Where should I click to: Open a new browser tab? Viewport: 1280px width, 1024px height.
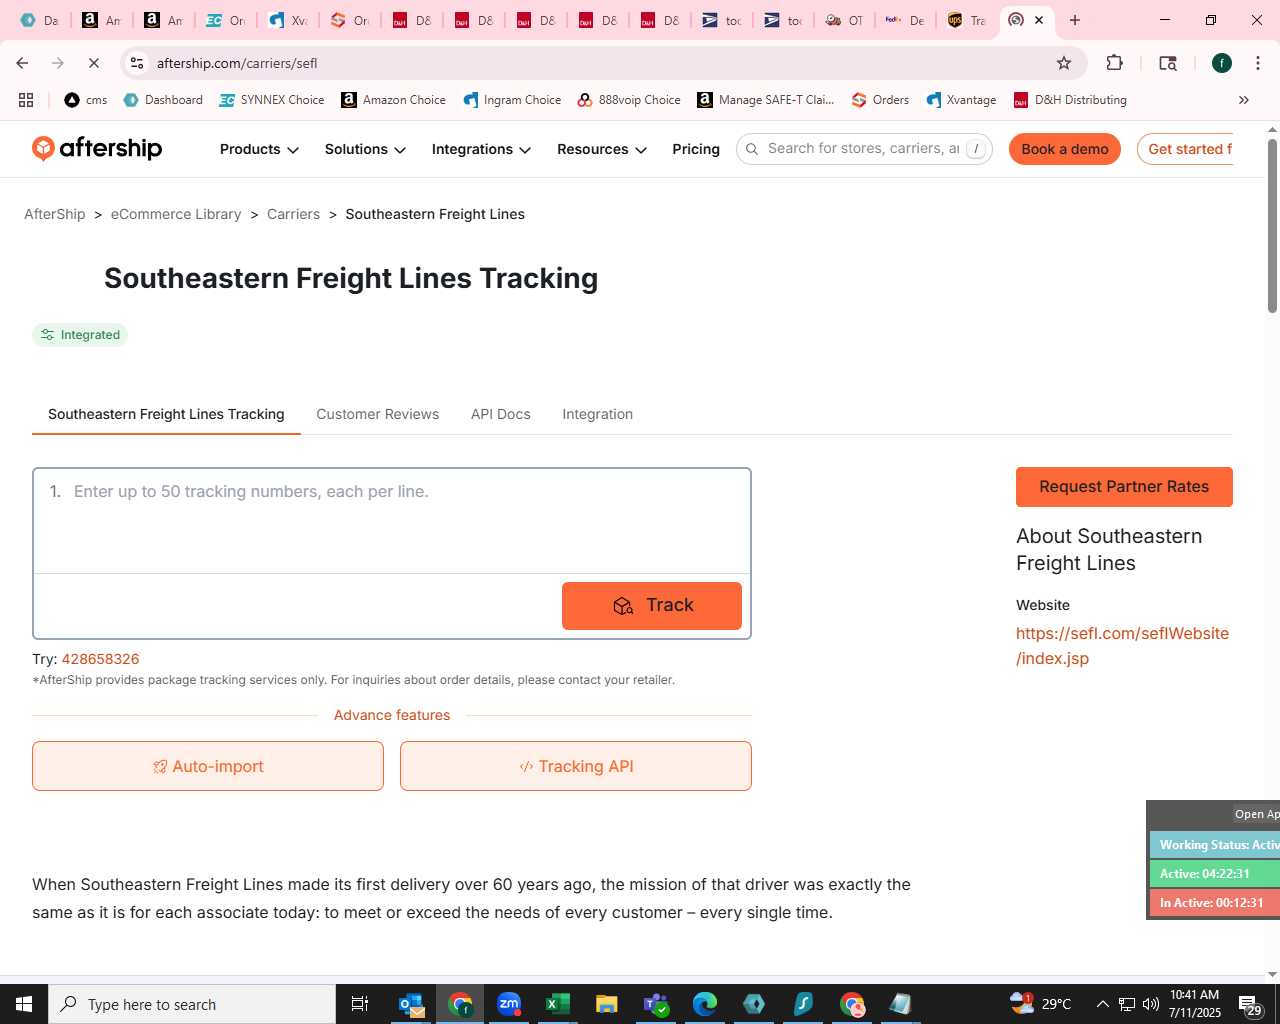pos(1075,20)
